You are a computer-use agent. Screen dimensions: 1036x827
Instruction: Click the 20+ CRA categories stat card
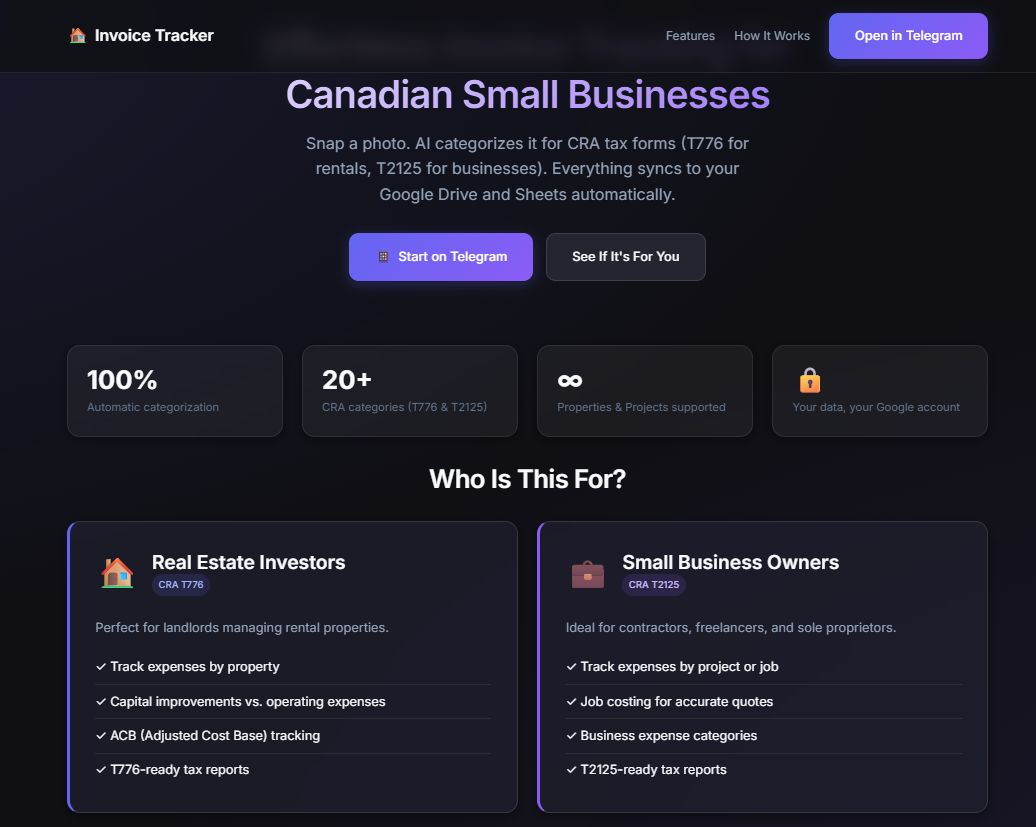coord(409,390)
